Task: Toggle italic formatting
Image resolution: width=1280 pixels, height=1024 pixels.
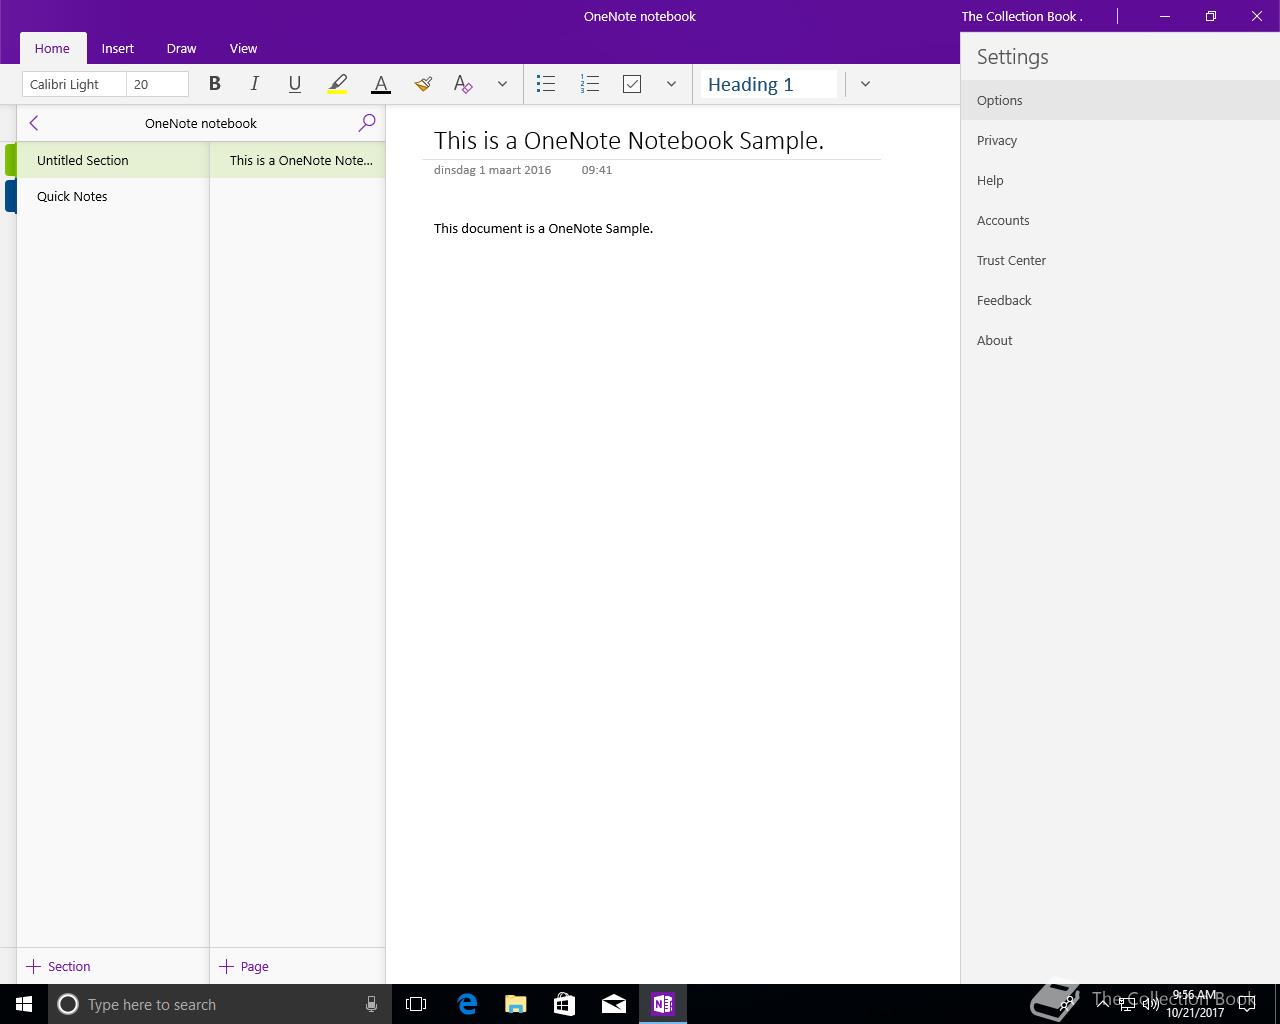Action: (254, 84)
